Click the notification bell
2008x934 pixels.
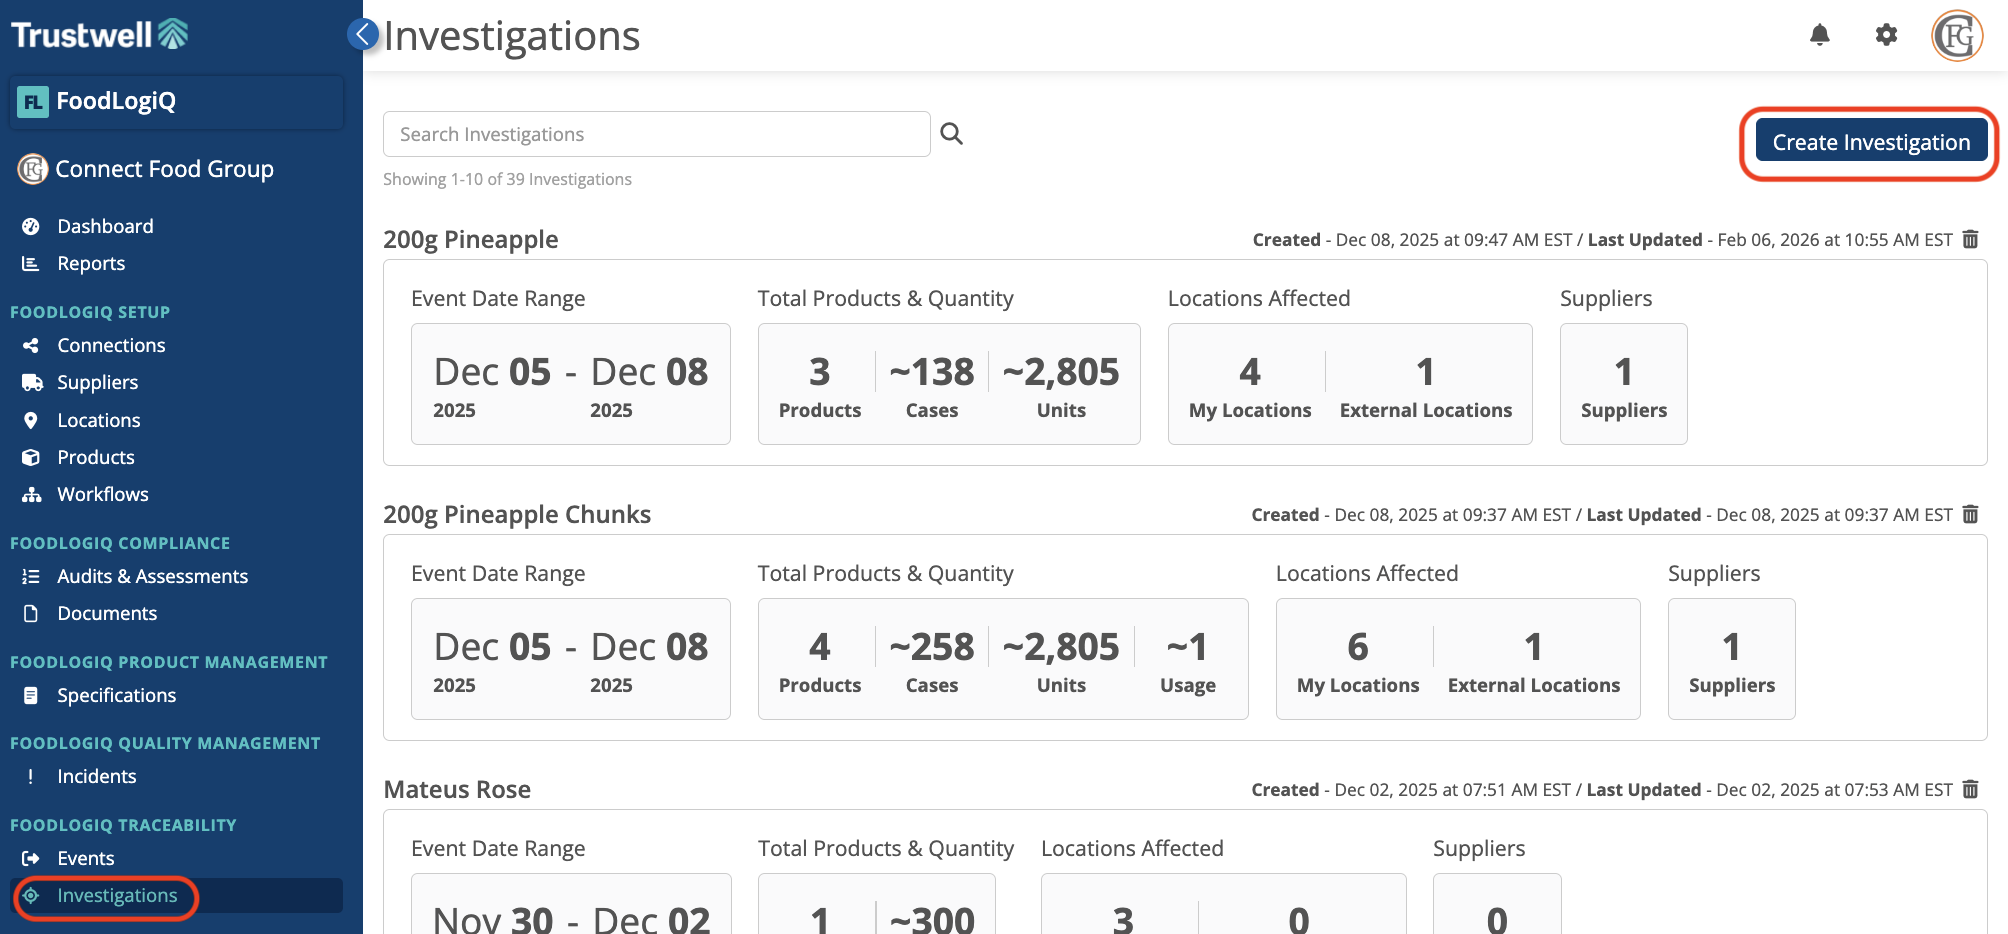(1820, 35)
